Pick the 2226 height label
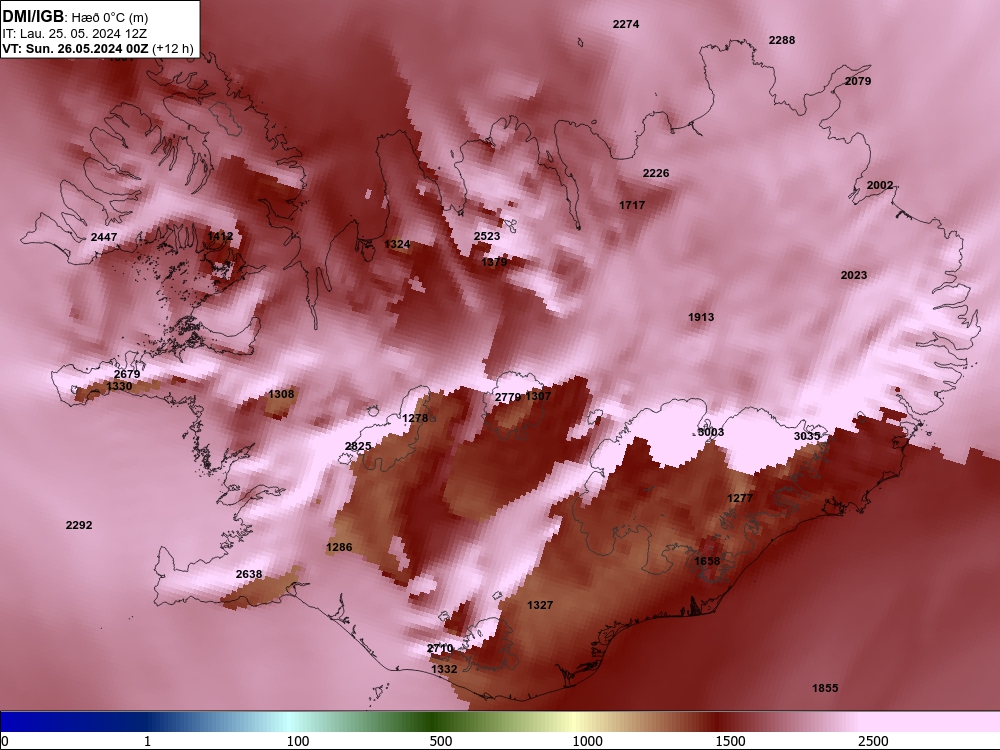The image size is (1000, 750). pyautogui.click(x=656, y=173)
